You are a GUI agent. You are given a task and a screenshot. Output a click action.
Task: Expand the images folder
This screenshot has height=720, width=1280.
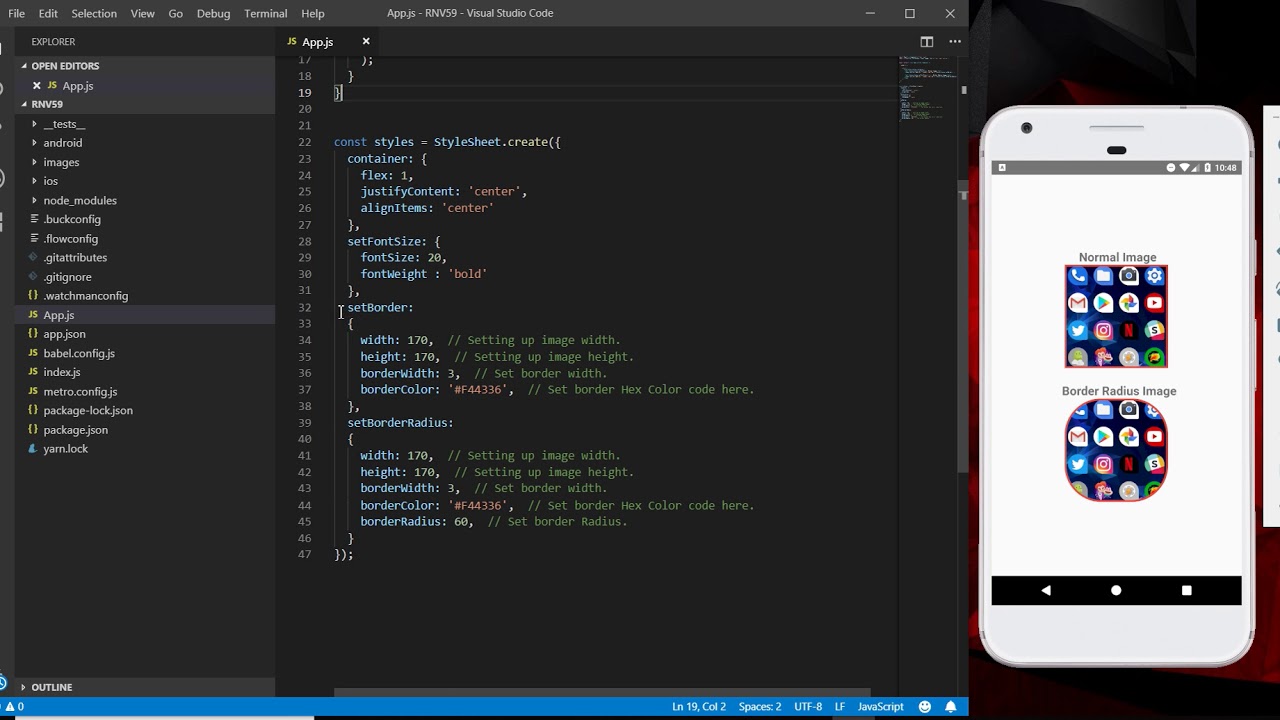61,162
